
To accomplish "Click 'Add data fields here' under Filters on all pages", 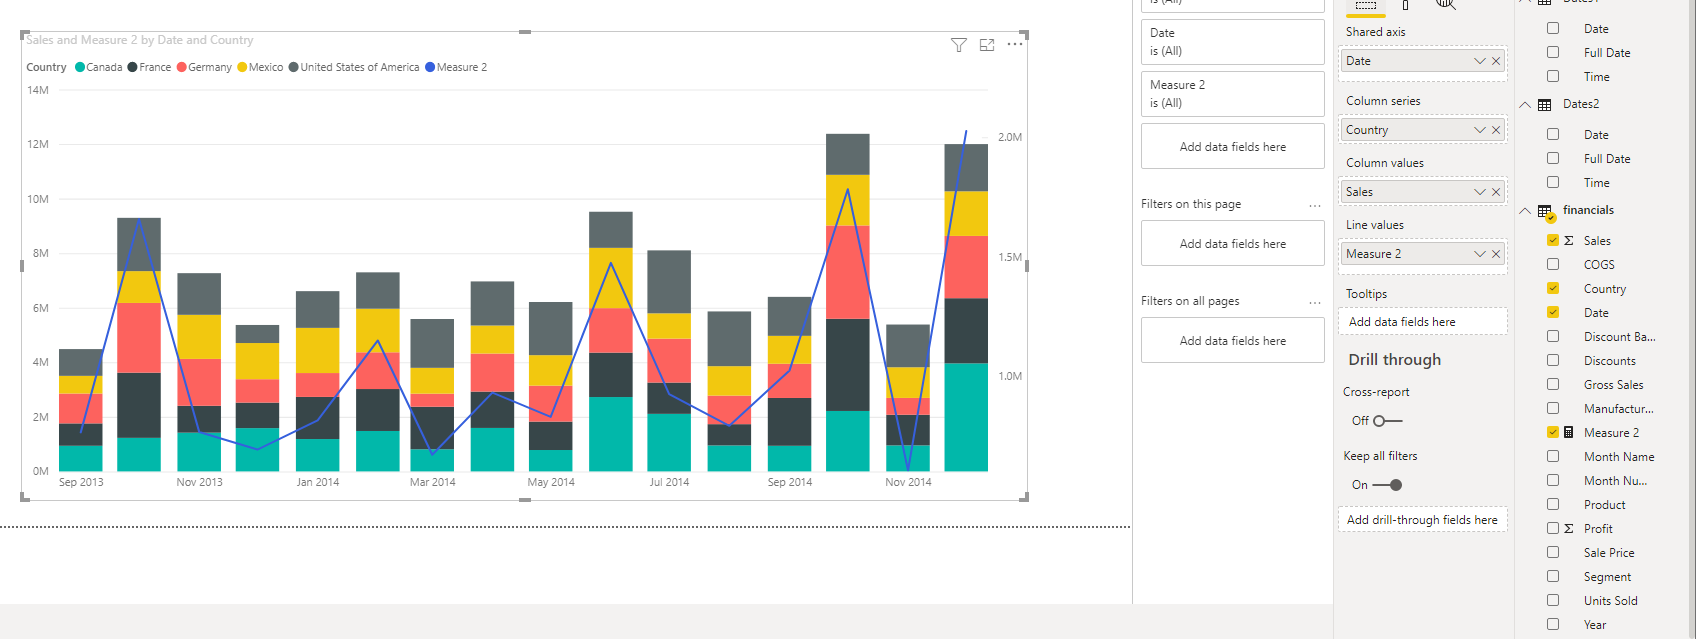I will [x=1233, y=340].
